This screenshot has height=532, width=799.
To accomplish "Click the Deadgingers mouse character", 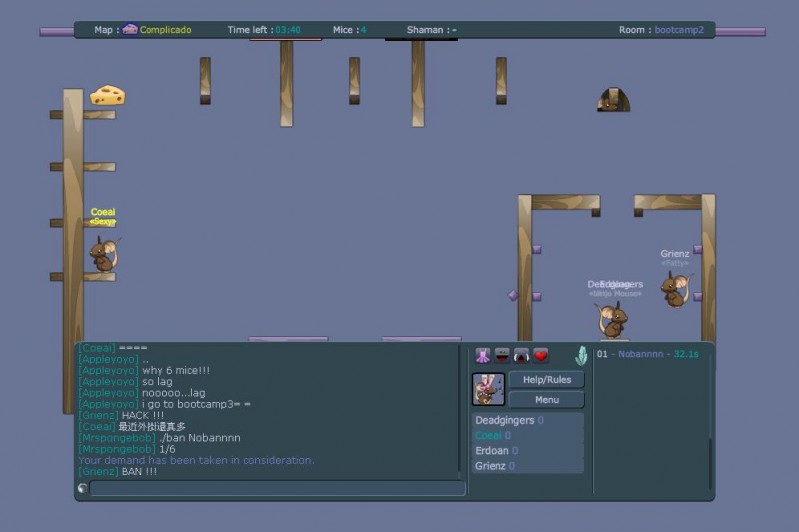I will pyautogui.click(x=612, y=320).
